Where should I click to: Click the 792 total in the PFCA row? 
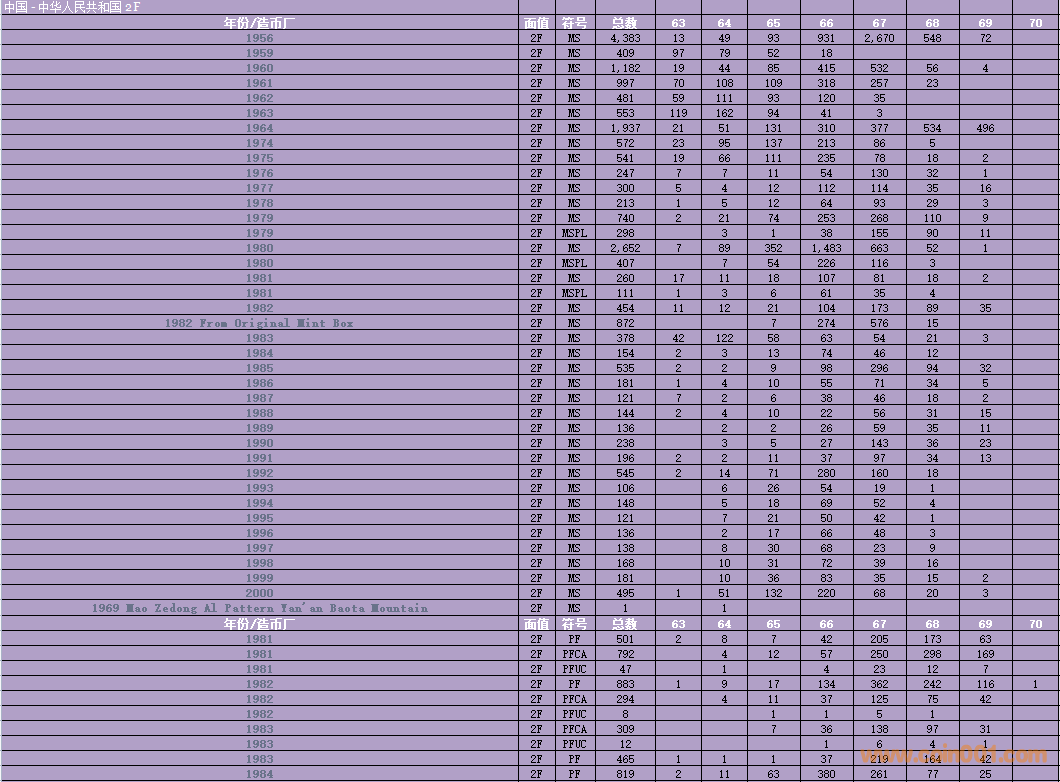coord(625,654)
